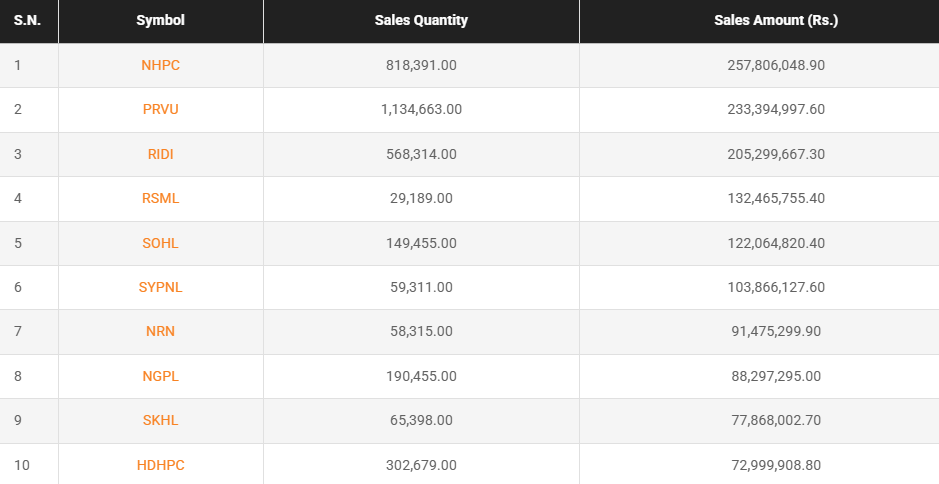Select serial number 5 cell
939x484 pixels.
point(18,243)
